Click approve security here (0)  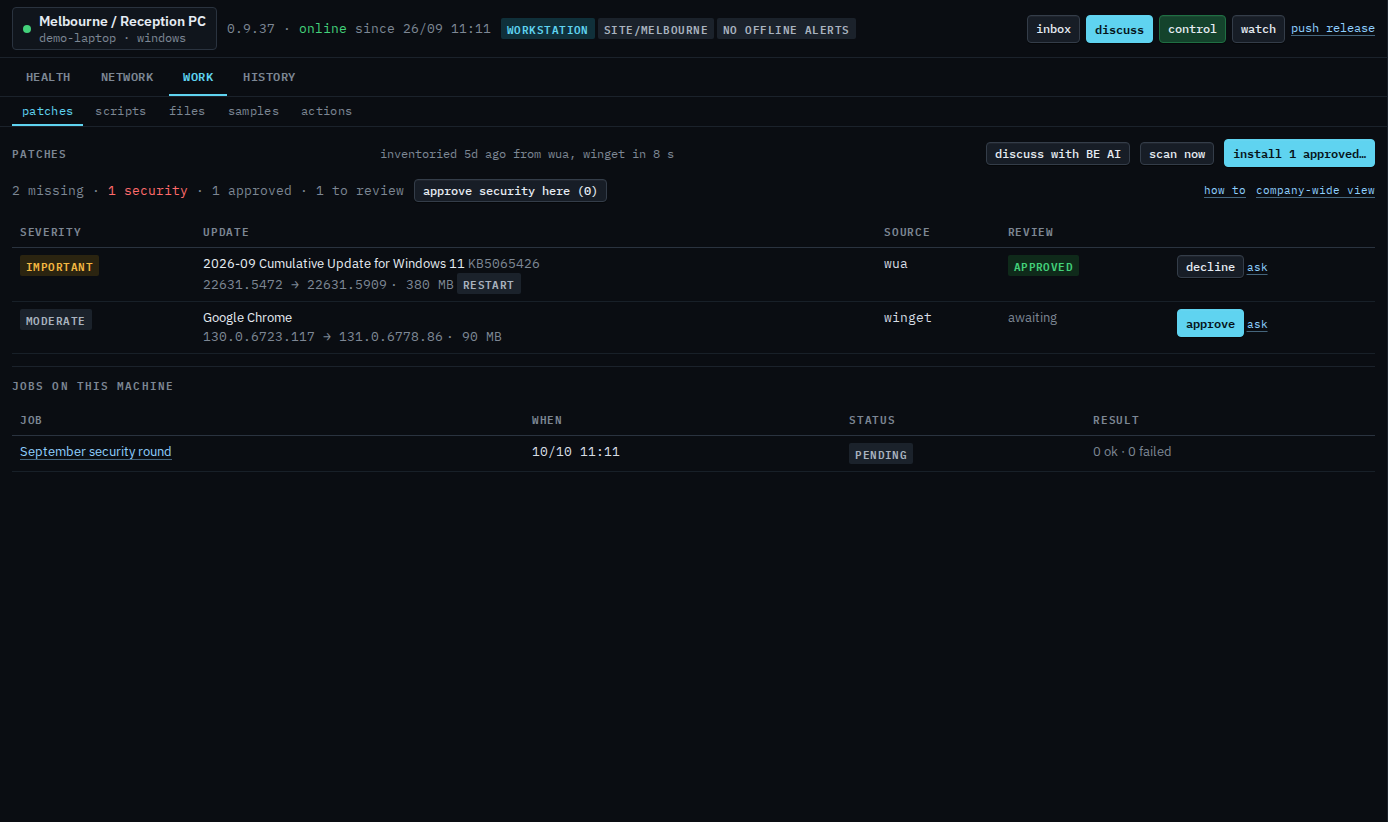510,191
